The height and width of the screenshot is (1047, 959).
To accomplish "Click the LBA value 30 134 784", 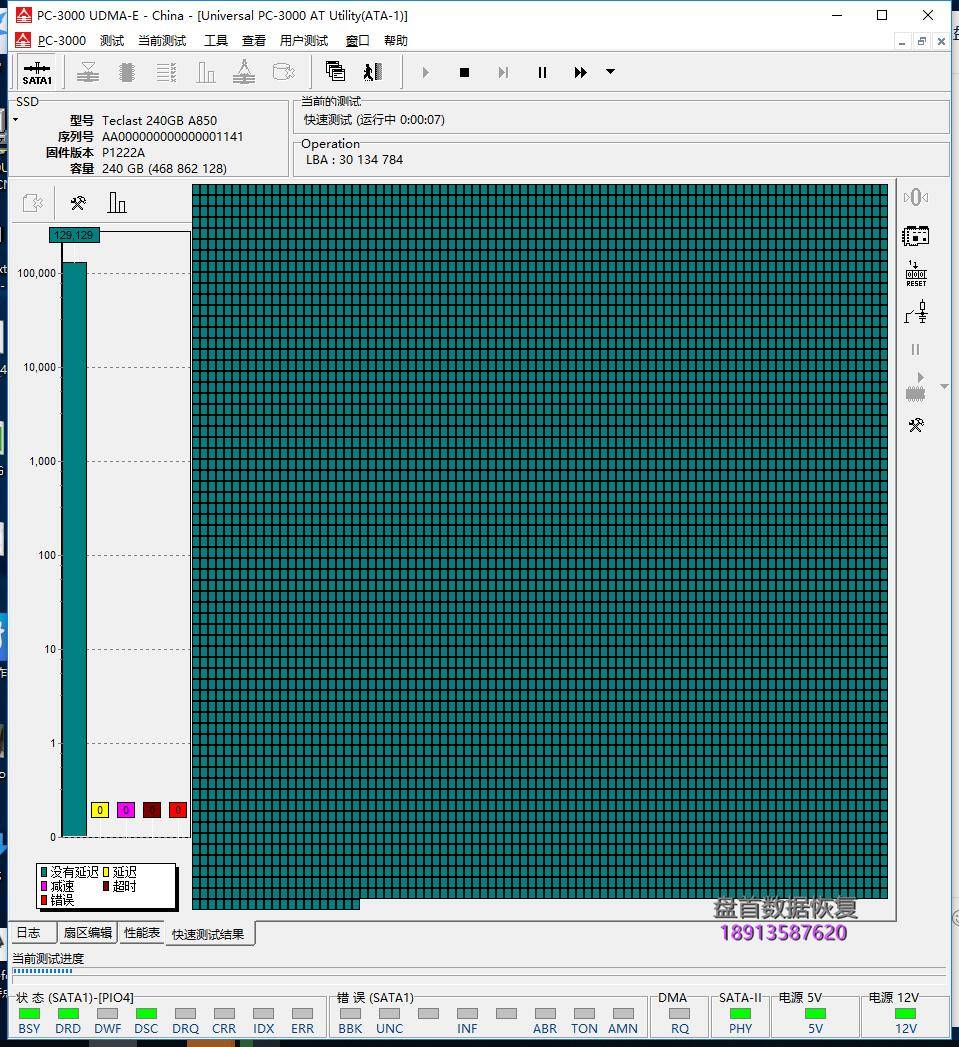I will point(371,160).
